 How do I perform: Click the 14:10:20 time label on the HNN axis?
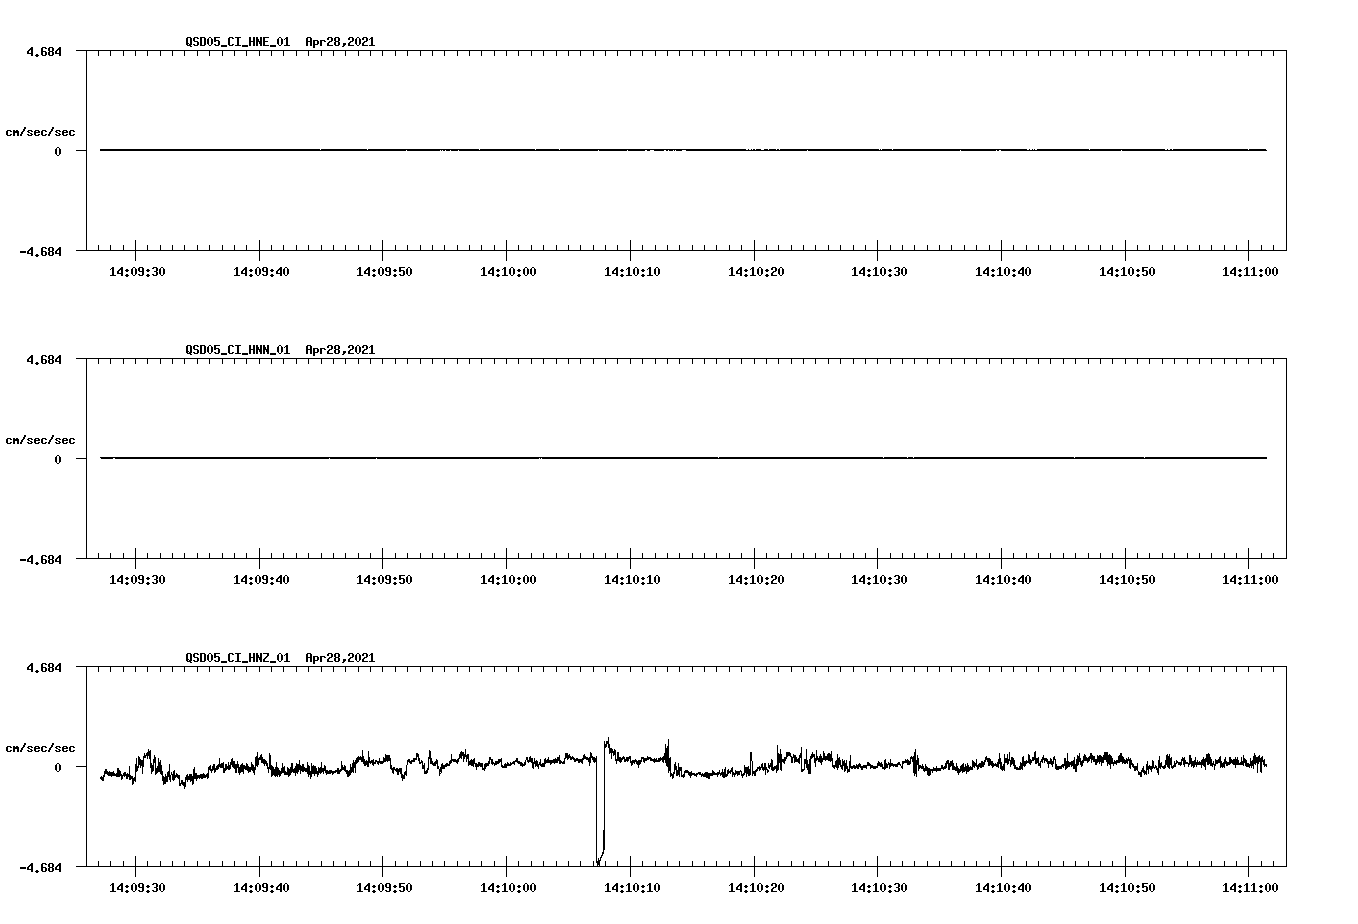755,578
